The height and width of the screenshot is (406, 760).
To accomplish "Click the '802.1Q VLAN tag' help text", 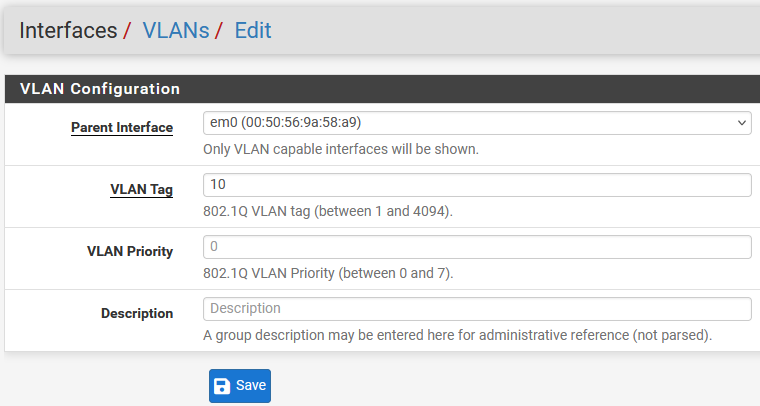I will point(328,211).
